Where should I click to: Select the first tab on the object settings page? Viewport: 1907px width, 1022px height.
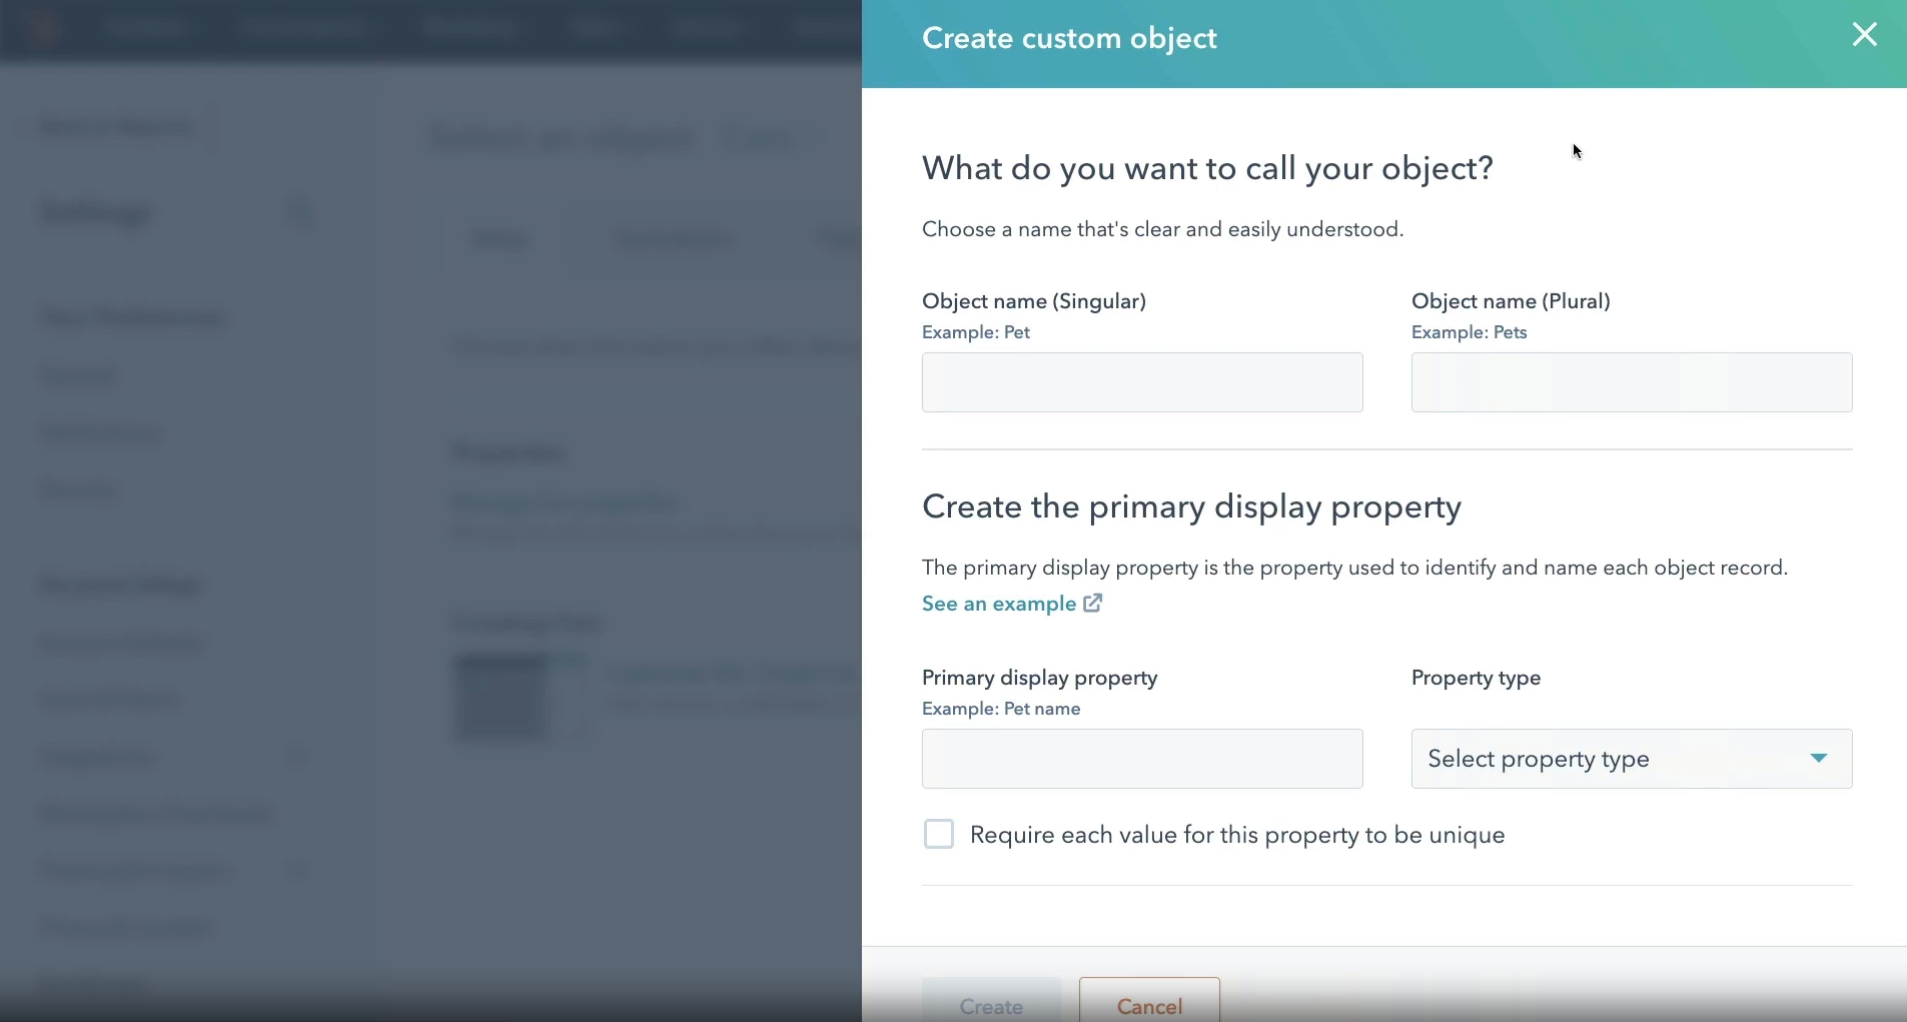500,239
